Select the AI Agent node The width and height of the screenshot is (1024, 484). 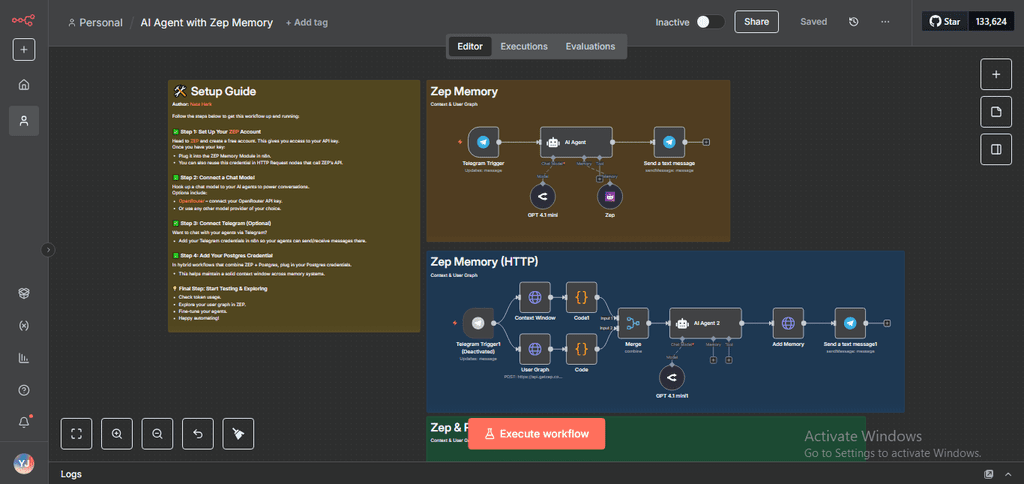pos(575,142)
